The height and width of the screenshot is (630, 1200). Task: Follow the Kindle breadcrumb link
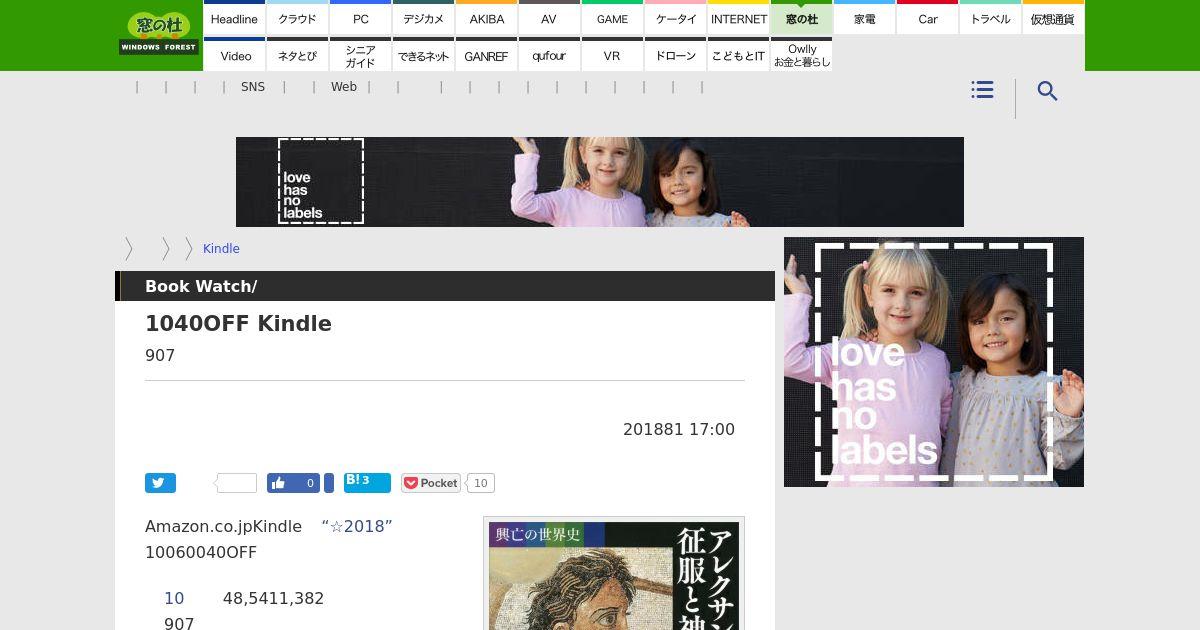point(221,249)
